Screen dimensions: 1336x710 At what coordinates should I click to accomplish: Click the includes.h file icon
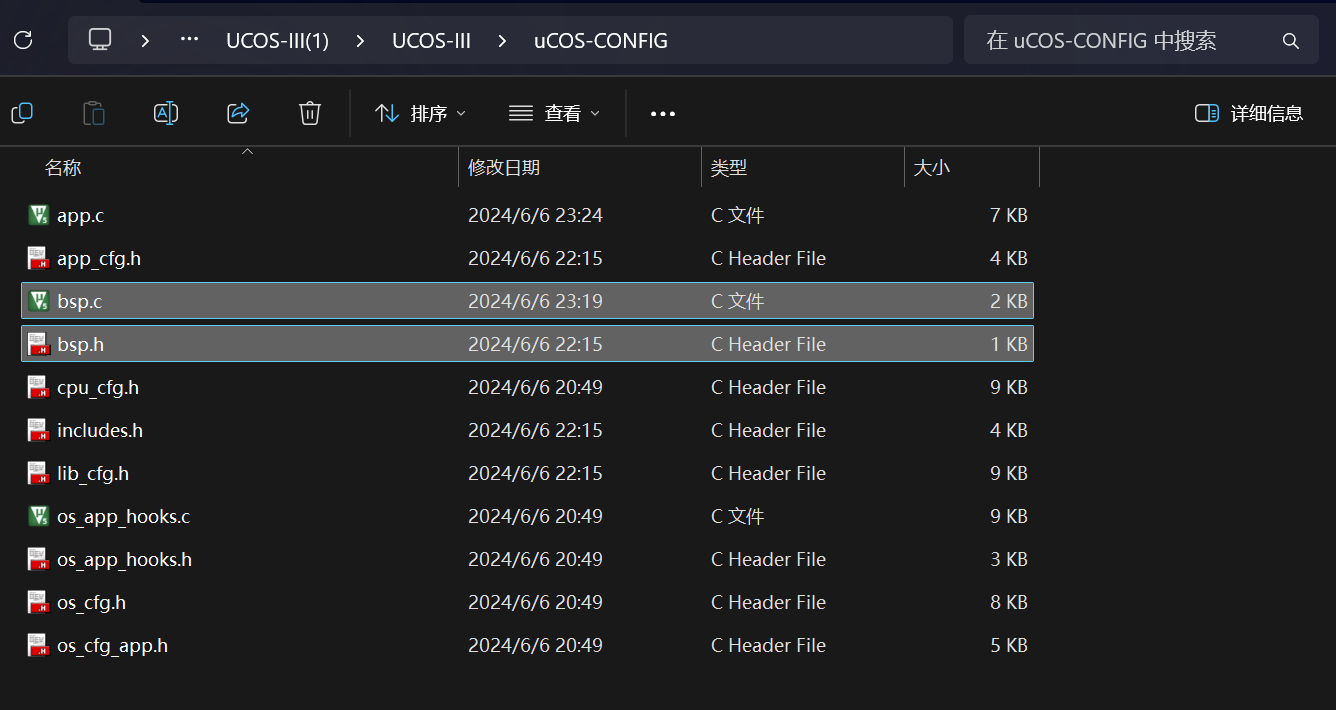(x=39, y=430)
